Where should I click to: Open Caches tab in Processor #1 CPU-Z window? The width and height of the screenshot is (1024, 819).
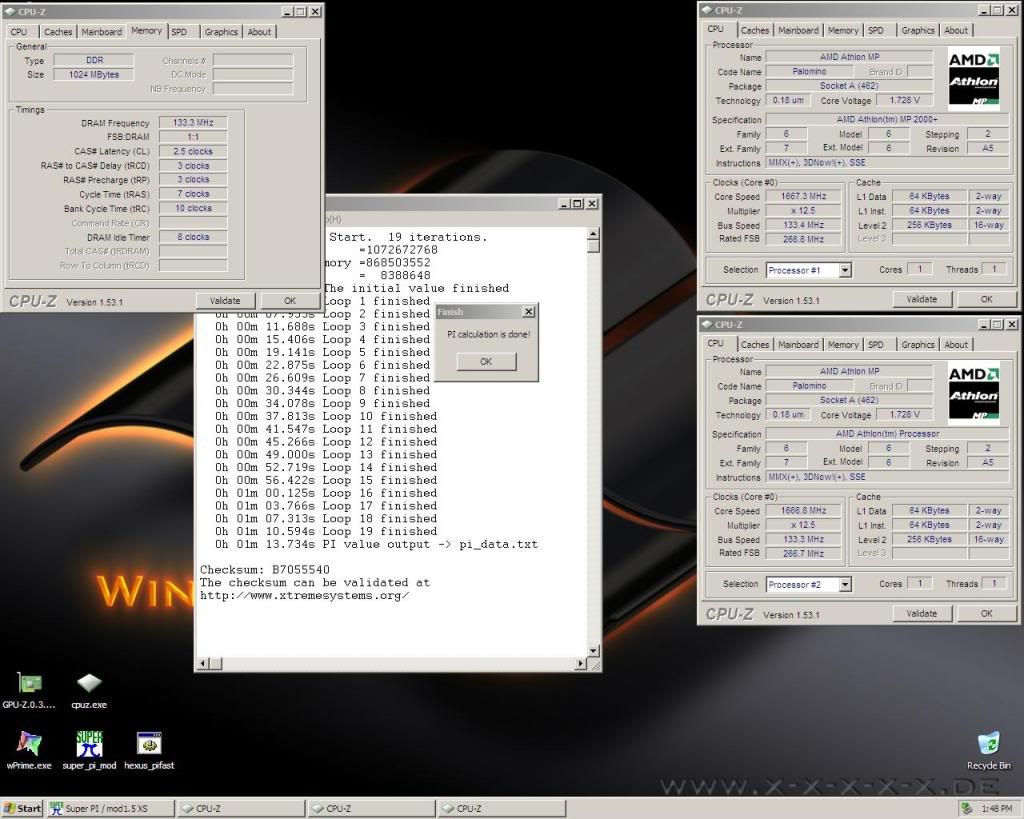point(755,30)
